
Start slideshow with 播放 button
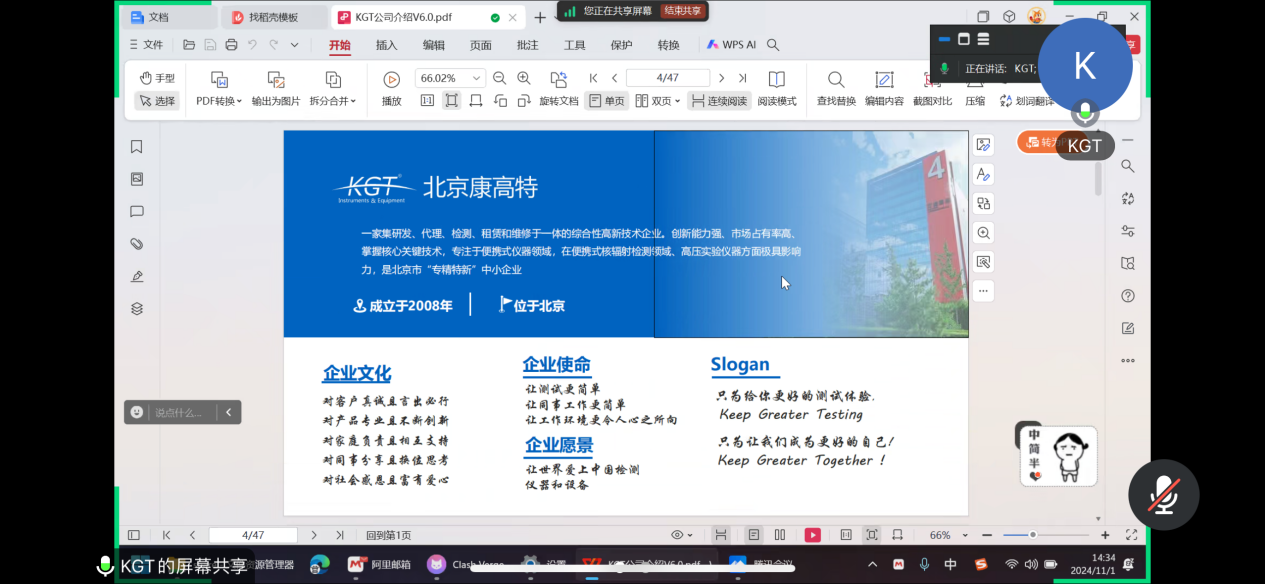(x=392, y=89)
